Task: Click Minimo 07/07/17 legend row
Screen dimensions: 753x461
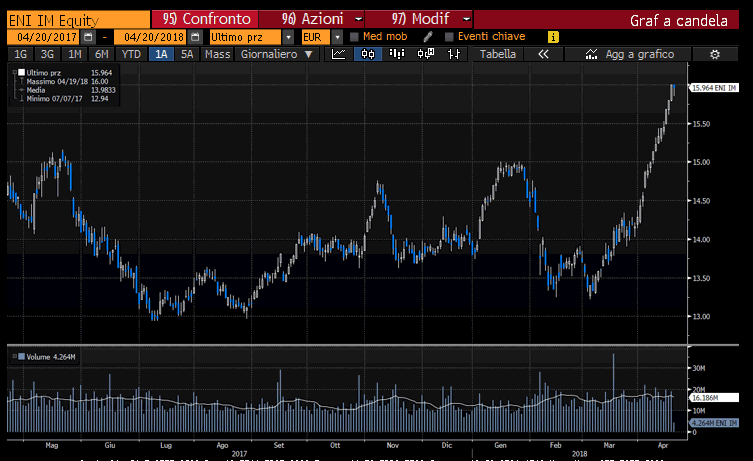Action: pos(67,99)
